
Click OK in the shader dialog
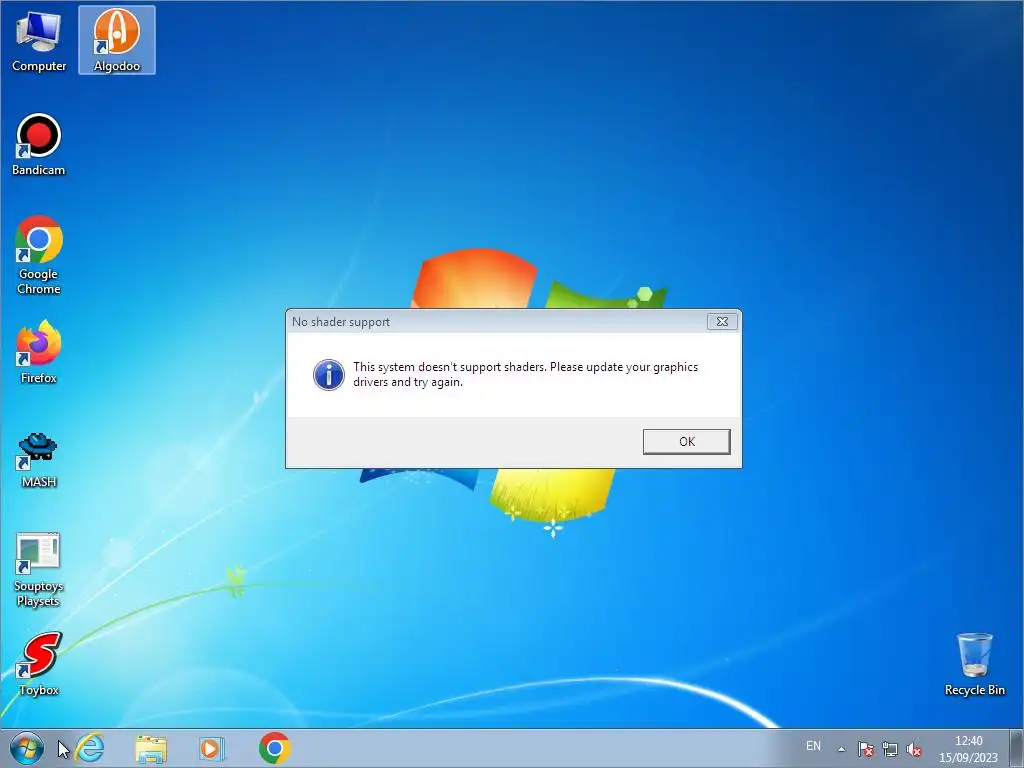(x=686, y=441)
